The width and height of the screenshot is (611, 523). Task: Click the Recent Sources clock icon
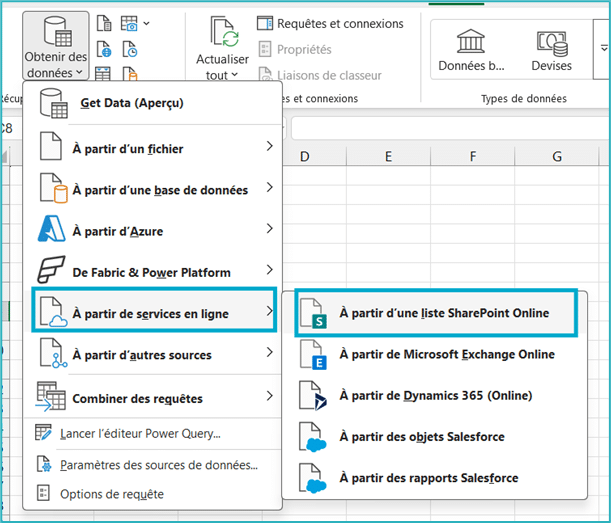[130, 49]
